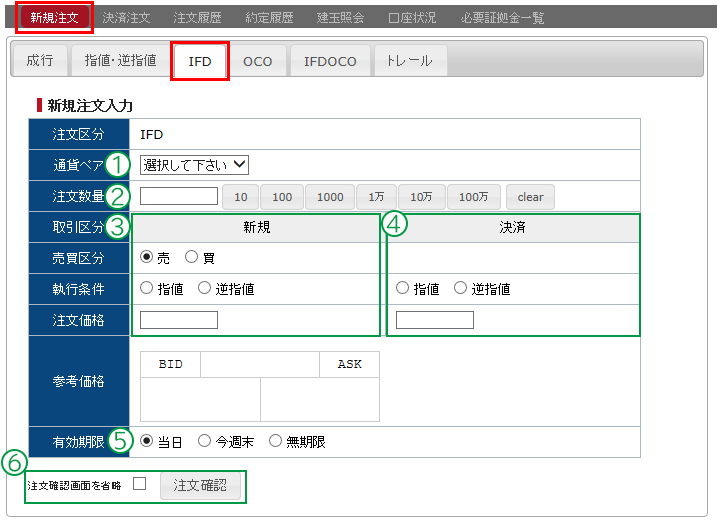
Task: Switch to the OCO order tab
Action: click(x=258, y=61)
